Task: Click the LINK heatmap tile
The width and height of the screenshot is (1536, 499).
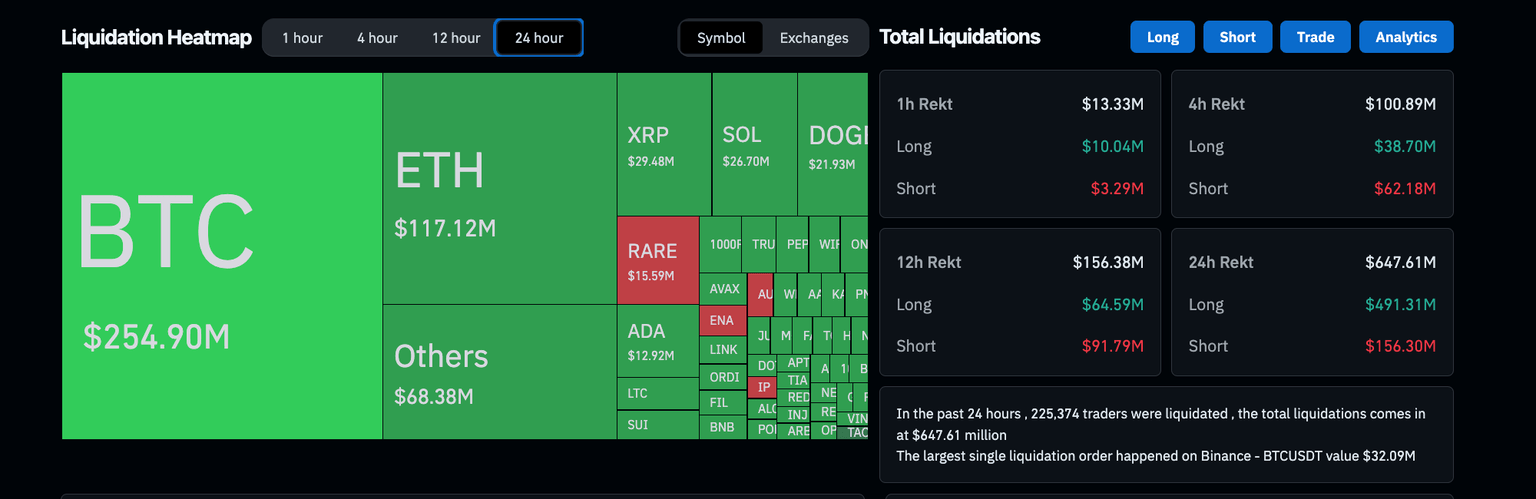Action: click(723, 350)
